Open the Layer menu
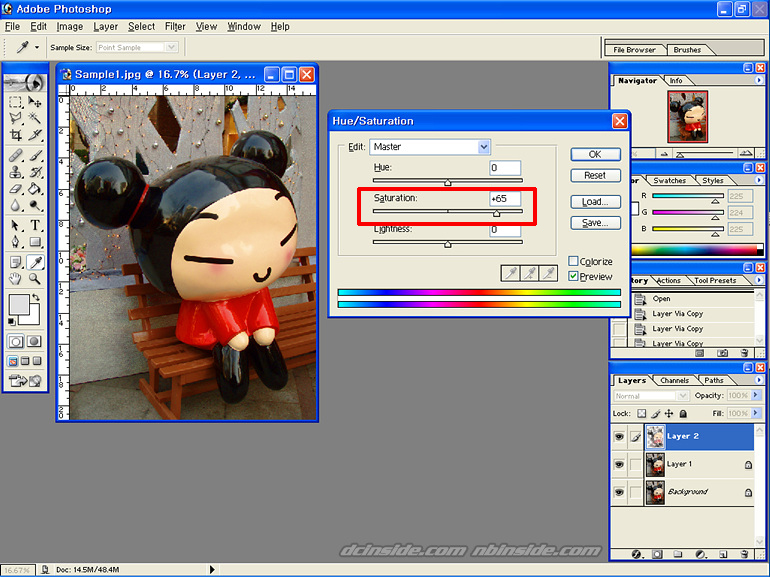 (x=106, y=27)
